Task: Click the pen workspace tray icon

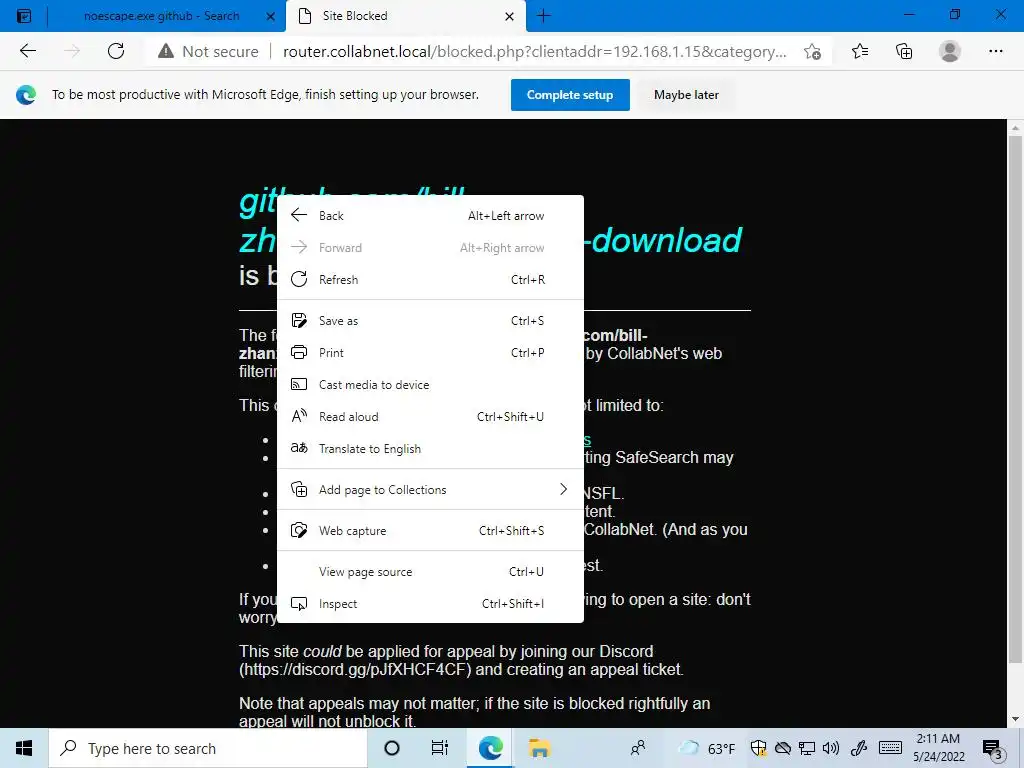Action: click(x=859, y=748)
